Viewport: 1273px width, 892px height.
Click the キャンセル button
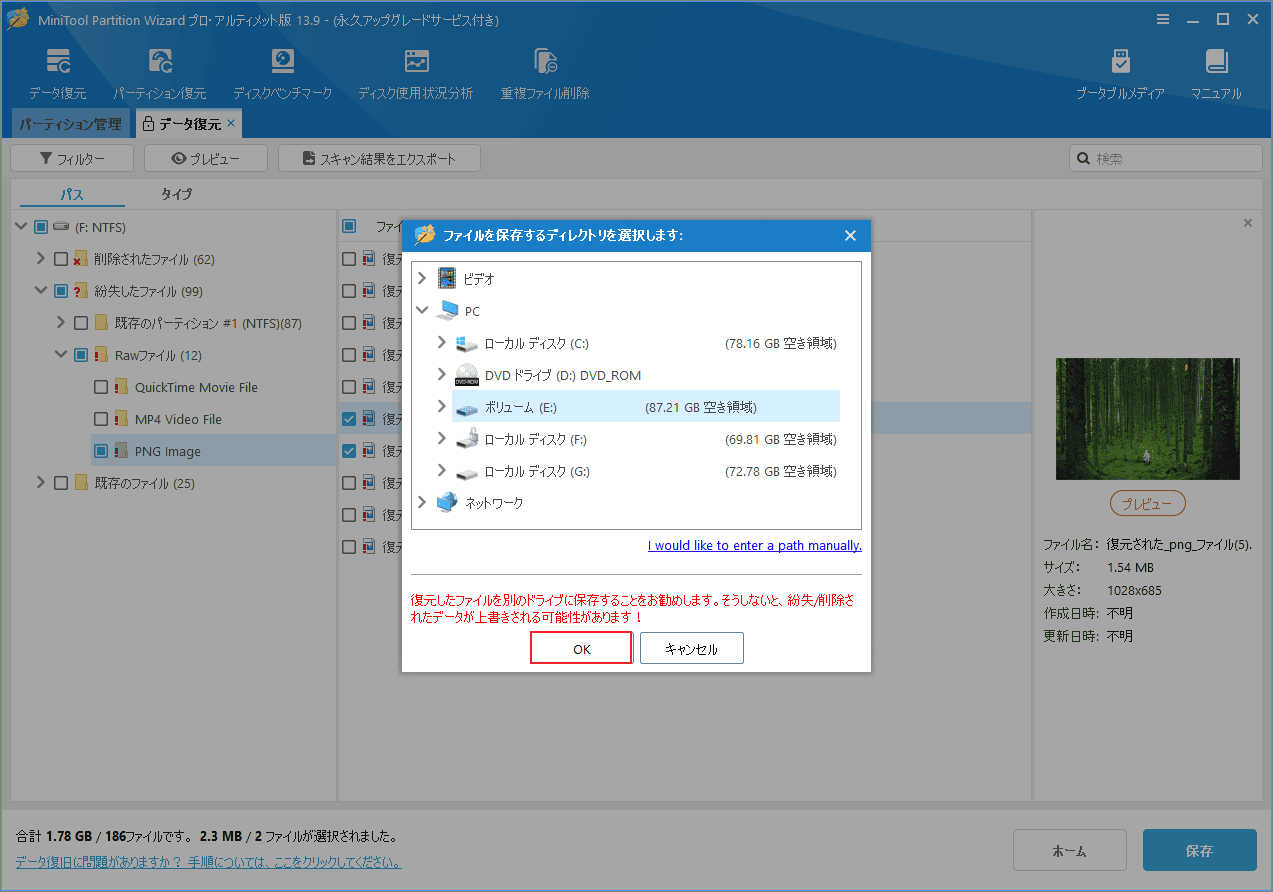pos(692,648)
